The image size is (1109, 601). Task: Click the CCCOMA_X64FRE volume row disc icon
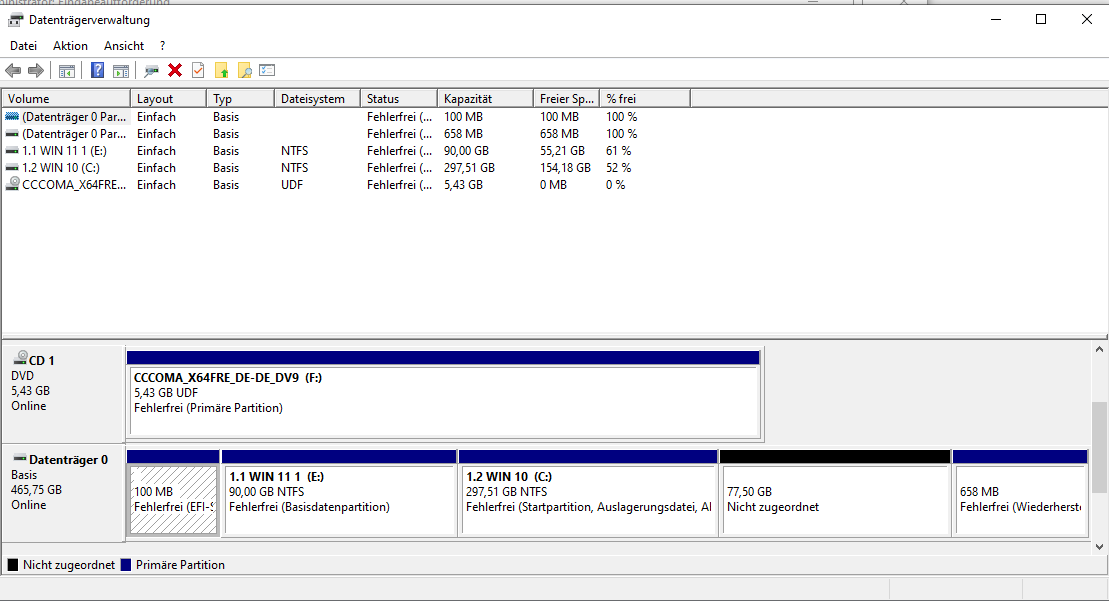12,184
